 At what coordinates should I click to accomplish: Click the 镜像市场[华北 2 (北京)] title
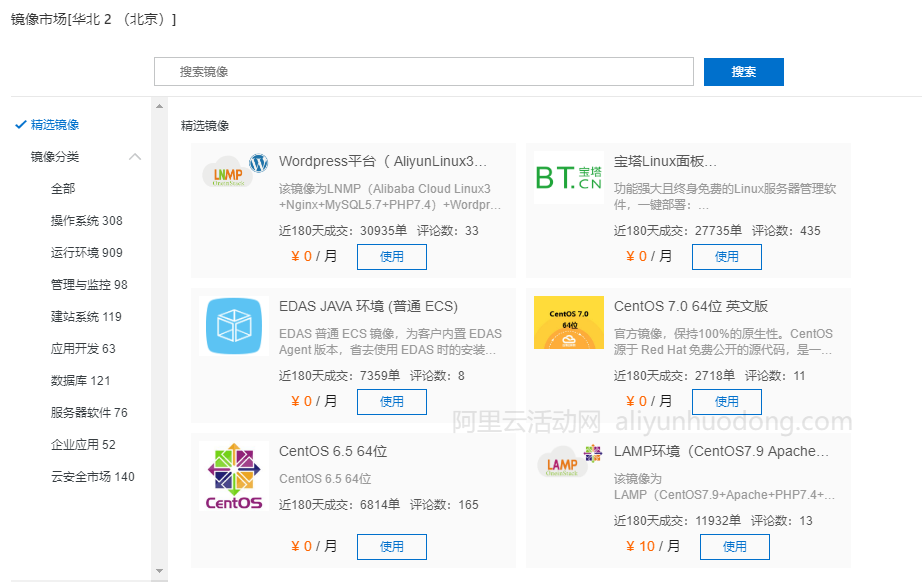93,19
